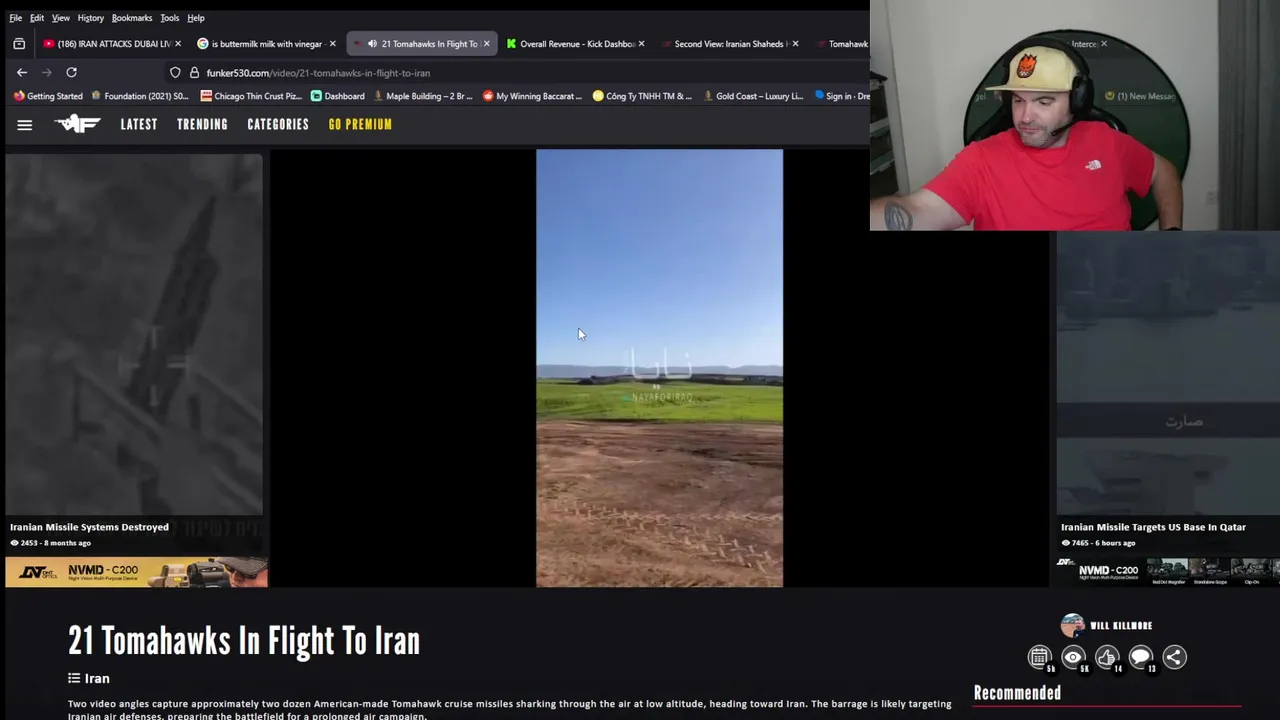Open the Sign in bookmark
Image resolution: width=1280 pixels, height=720 pixels.
842,96
